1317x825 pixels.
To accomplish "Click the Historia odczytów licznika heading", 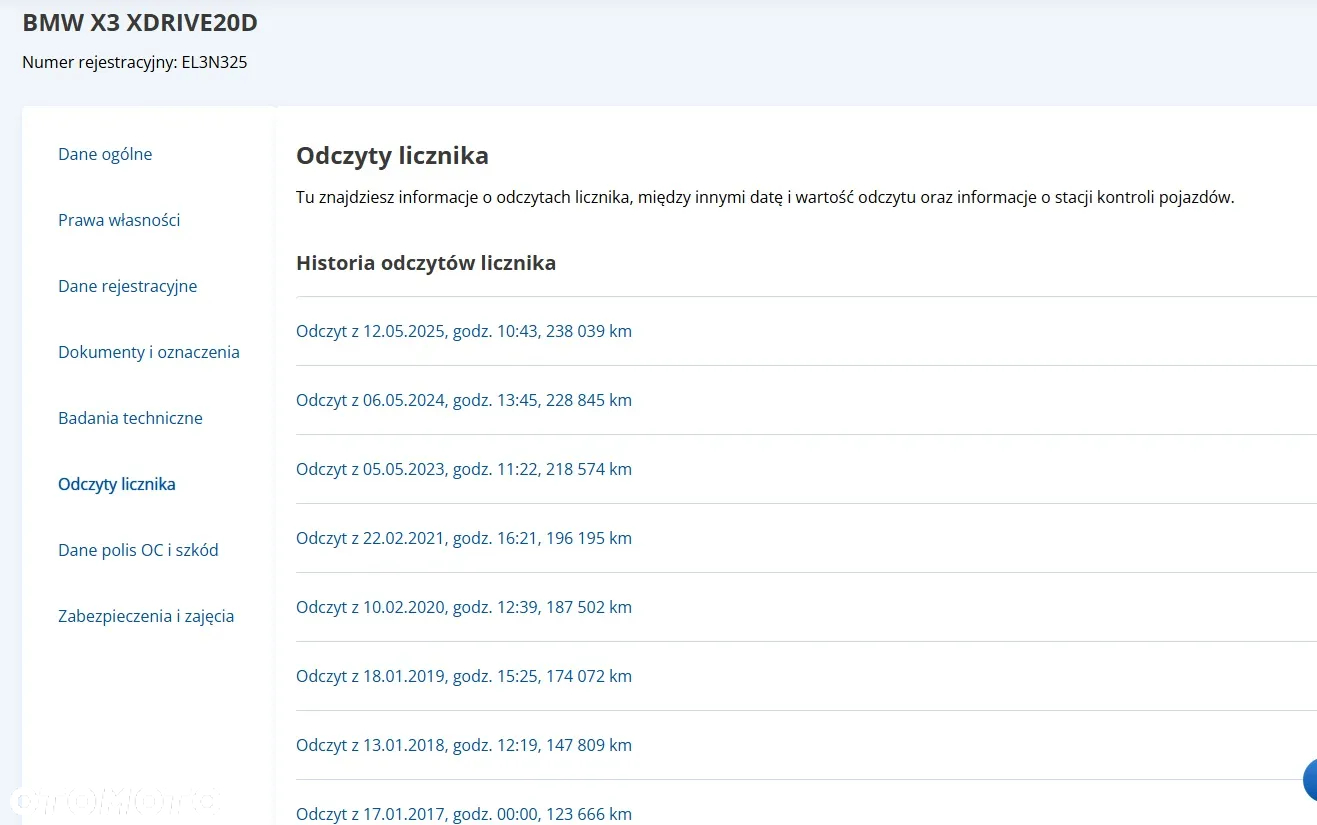I will pos(426,263).
